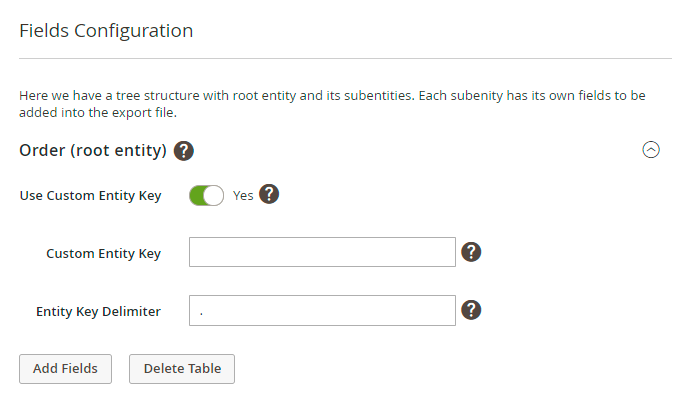
Task: Click the Fields Configuration section title
Action: [x=106, y=31]
